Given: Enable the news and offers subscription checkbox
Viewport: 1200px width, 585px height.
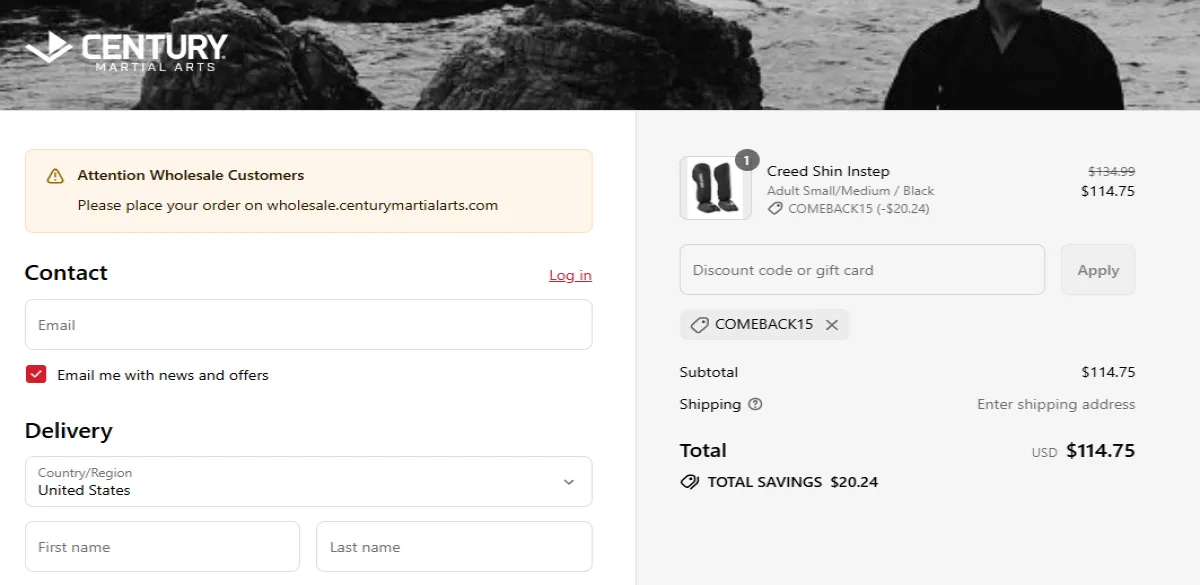Looking at the screenshot, I should point(36,373).
